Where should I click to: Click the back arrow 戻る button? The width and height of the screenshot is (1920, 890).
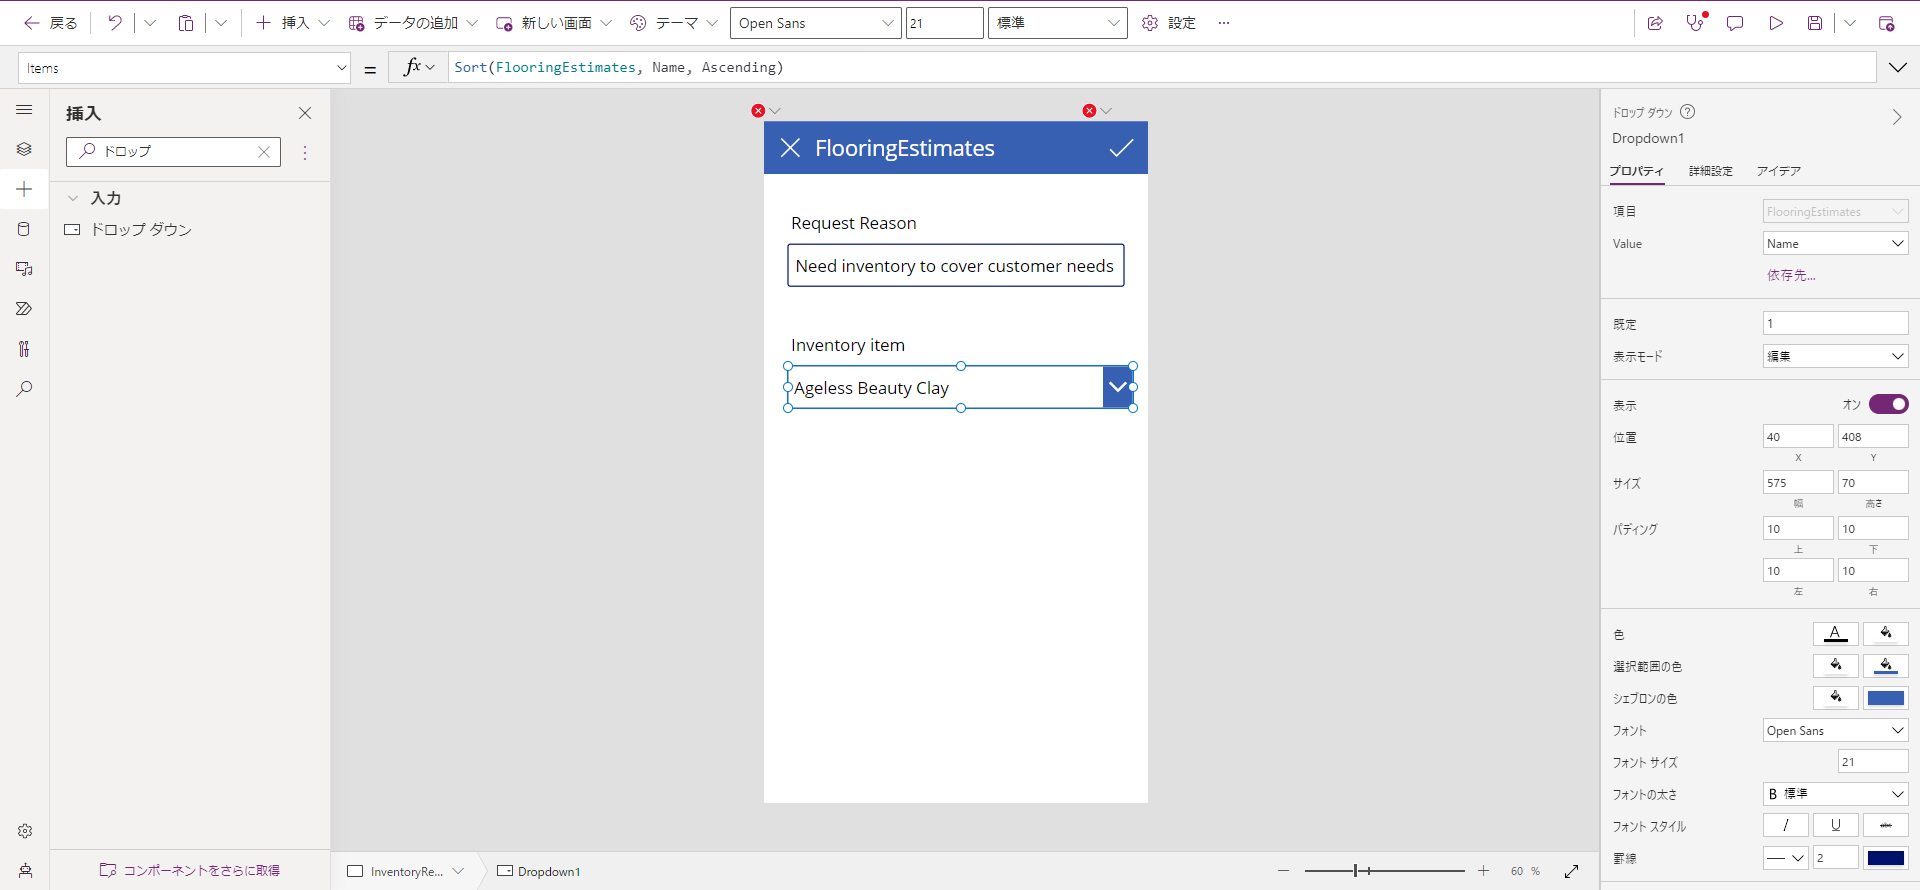tap(50, 23)
